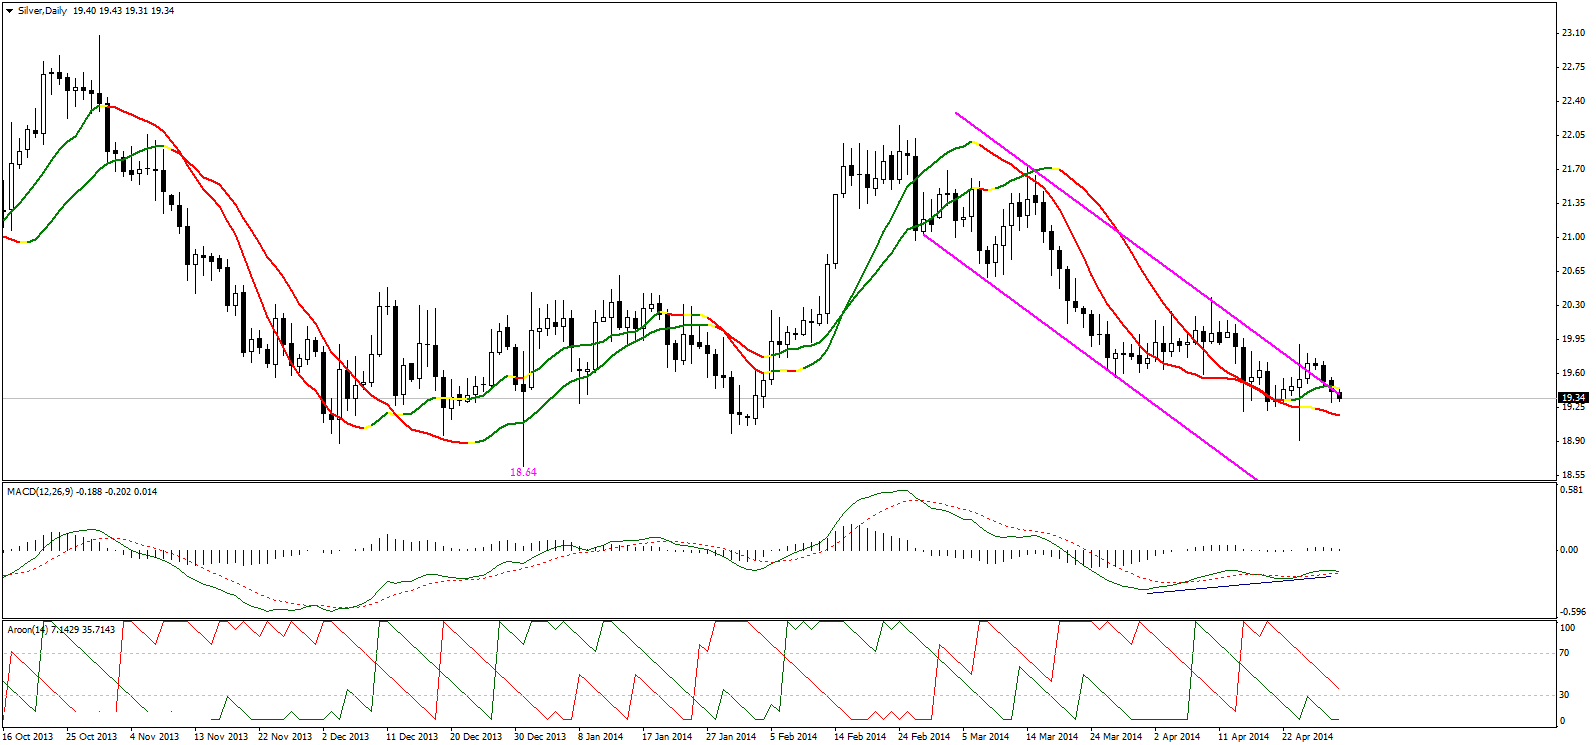Viewport: 1596px width, 745px height.
Task: Click the 25 Oct 2013 date label
Action: tap(92, 737)
